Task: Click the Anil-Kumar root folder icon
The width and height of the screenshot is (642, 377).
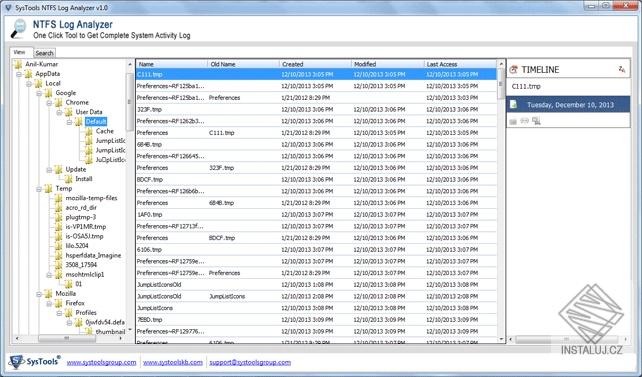Action: [x=18, y=64]
